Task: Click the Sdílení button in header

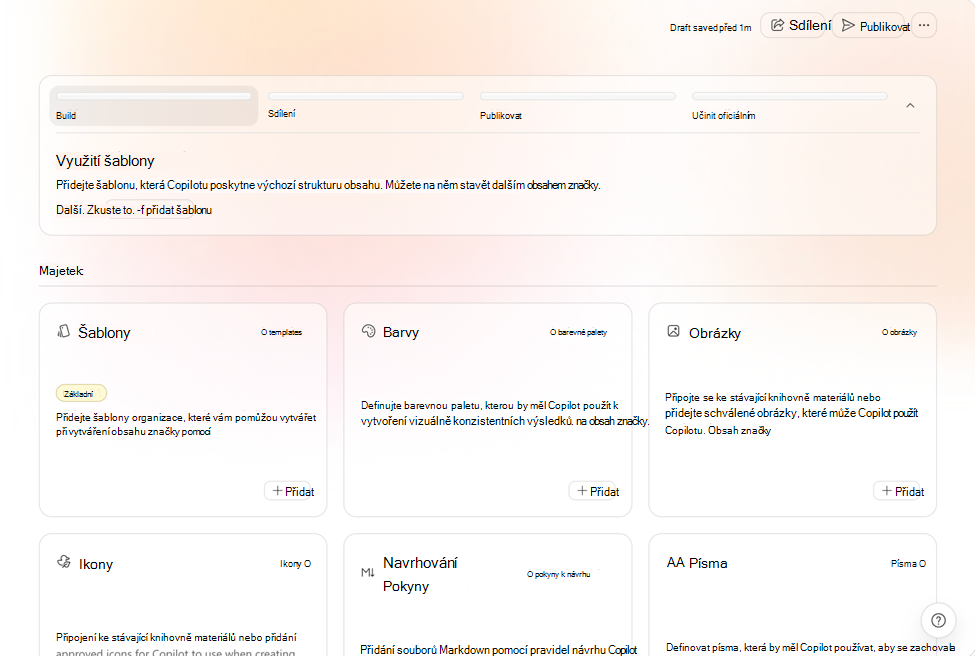Action: (793, 25)
